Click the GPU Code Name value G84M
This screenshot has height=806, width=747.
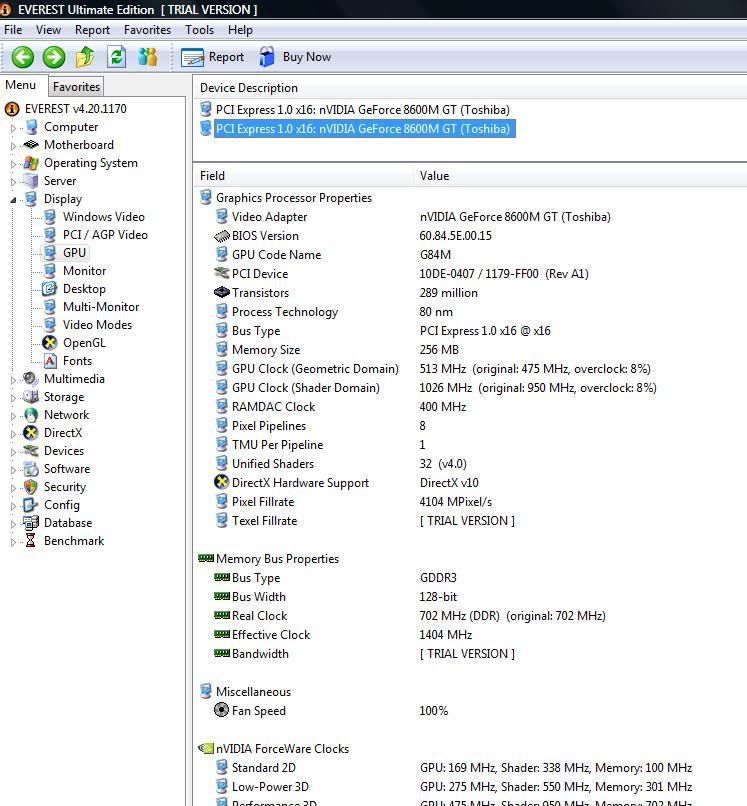pos(435,255)
